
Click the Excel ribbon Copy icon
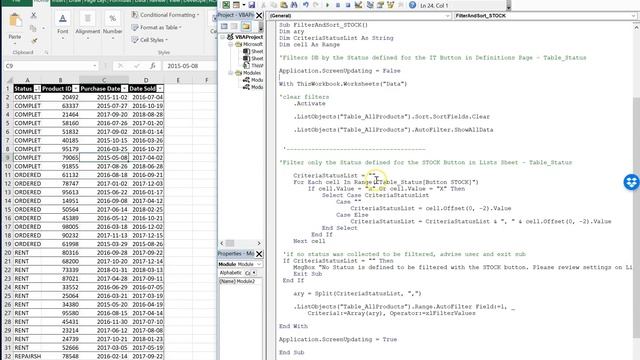tap(33, 28)
